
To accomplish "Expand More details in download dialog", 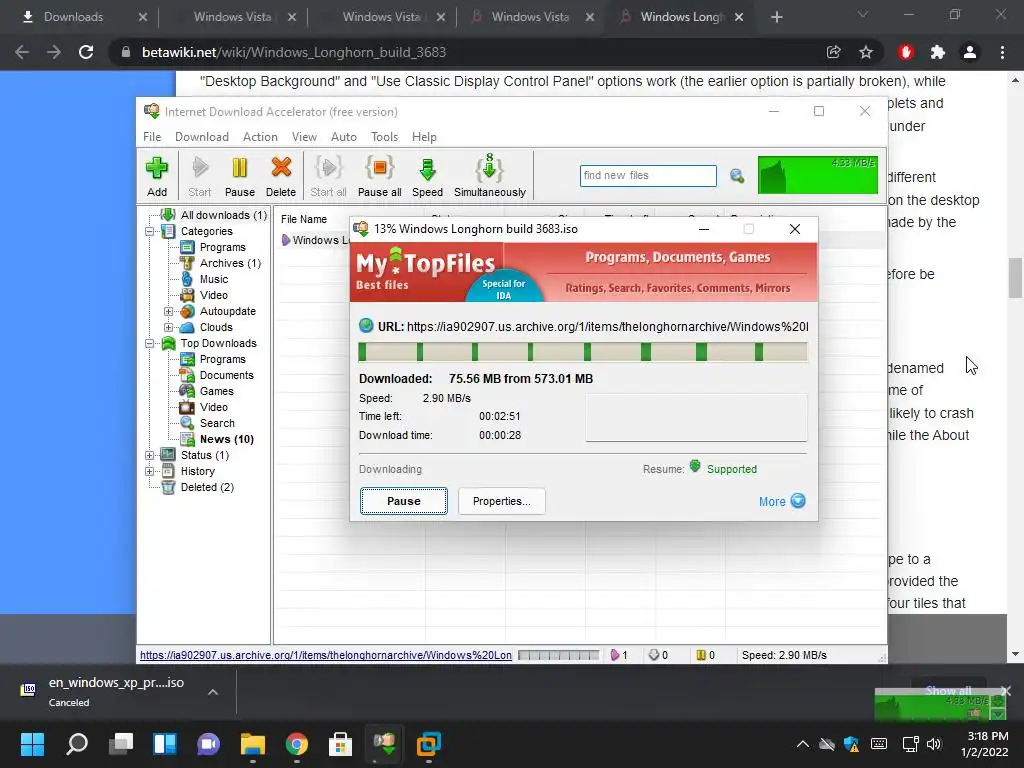I will pyautogui.click(x=782, y=501).
